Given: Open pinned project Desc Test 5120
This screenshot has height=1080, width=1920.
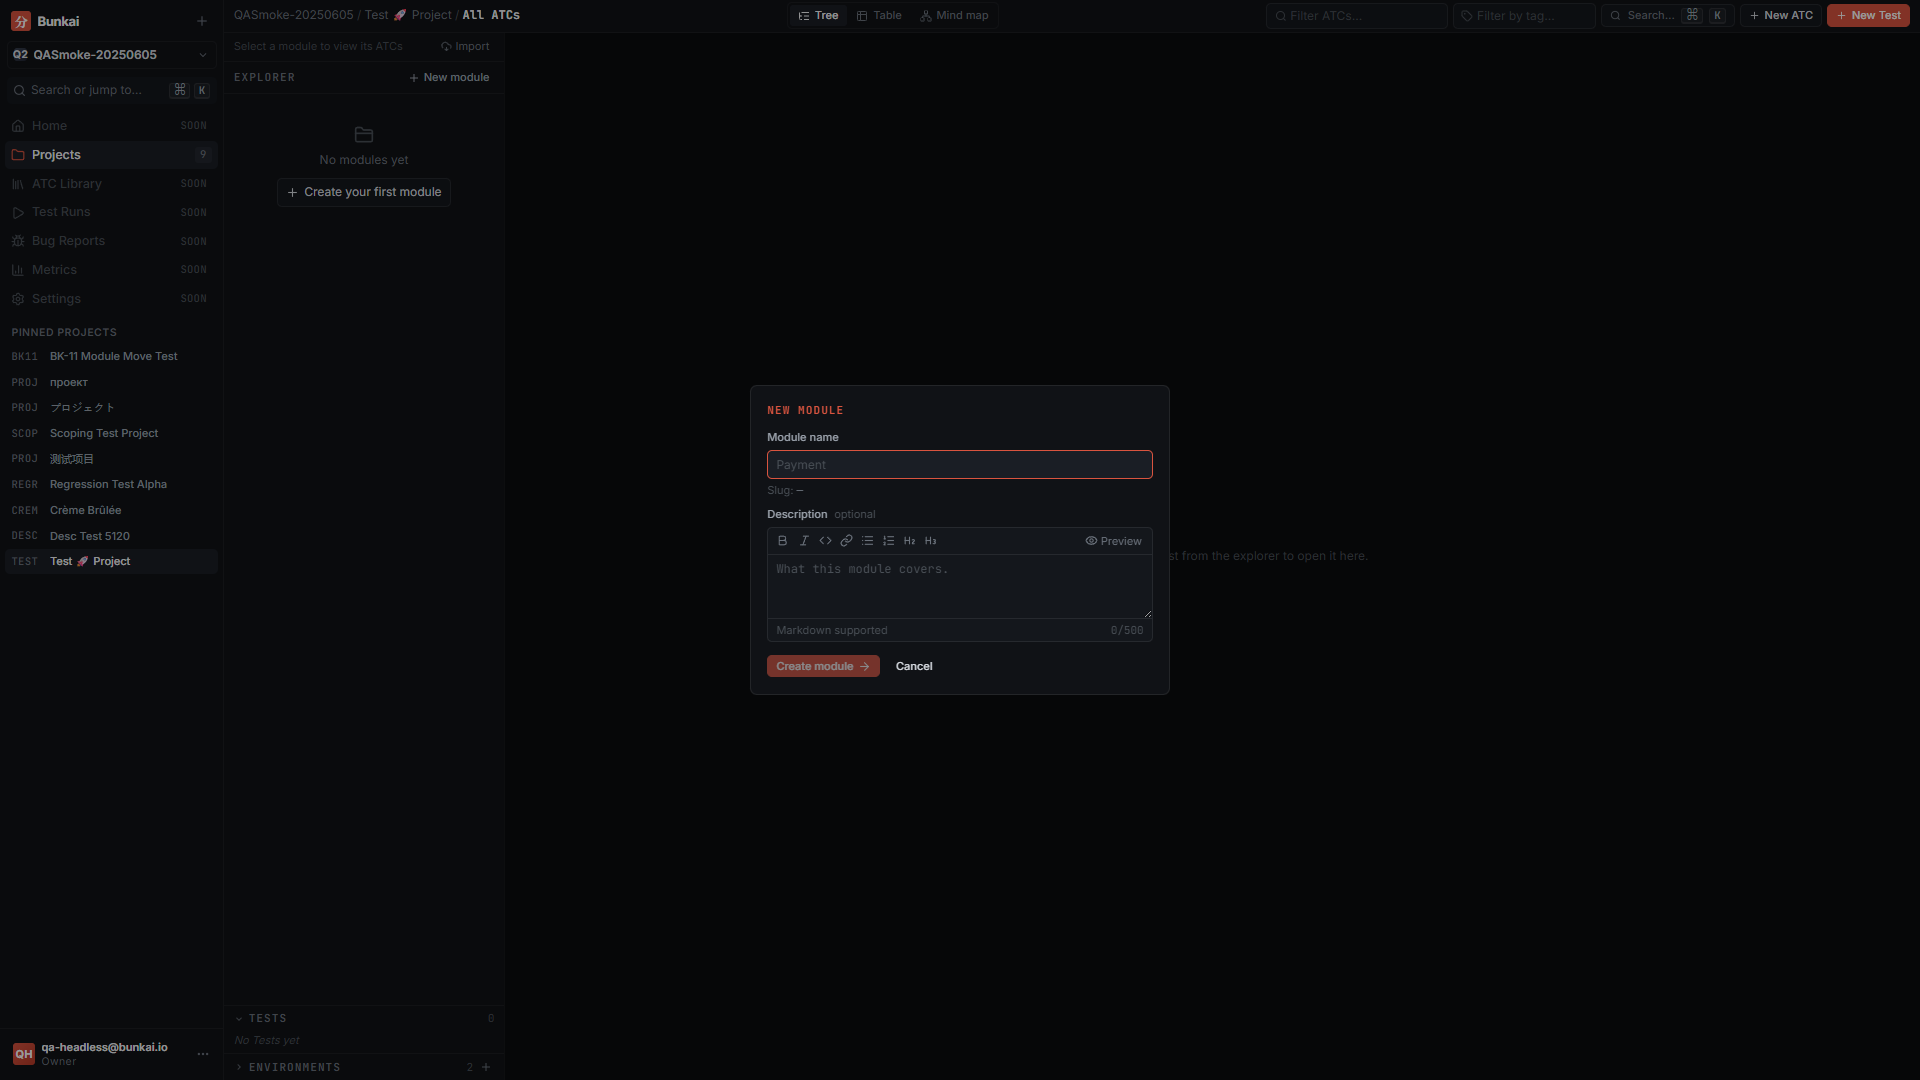Looking at the screenshot, I should coord(110,536).
